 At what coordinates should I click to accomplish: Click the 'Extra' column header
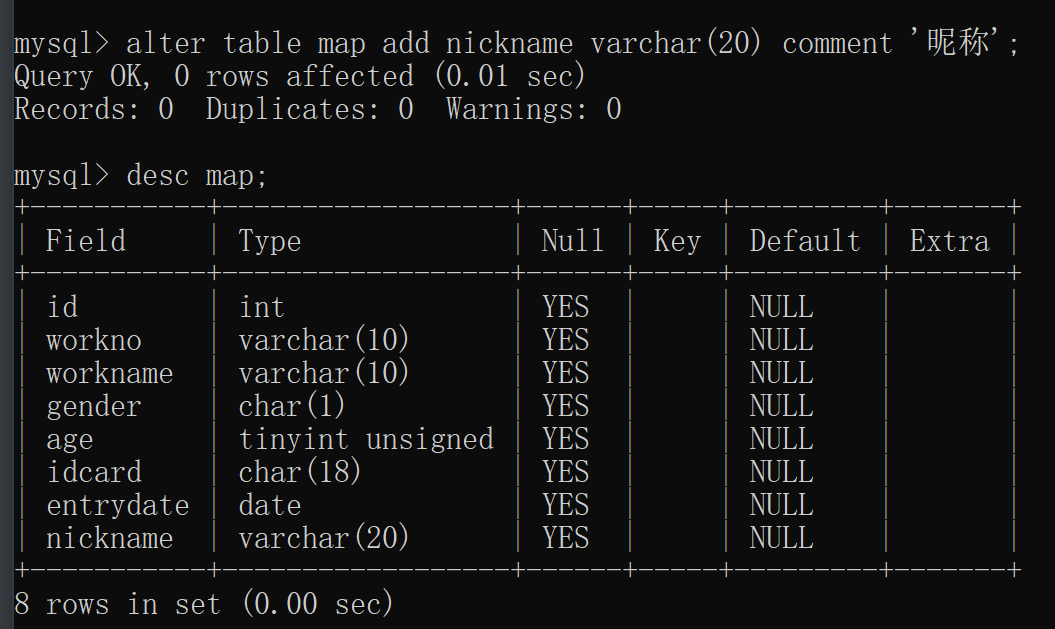coord(948,240)
